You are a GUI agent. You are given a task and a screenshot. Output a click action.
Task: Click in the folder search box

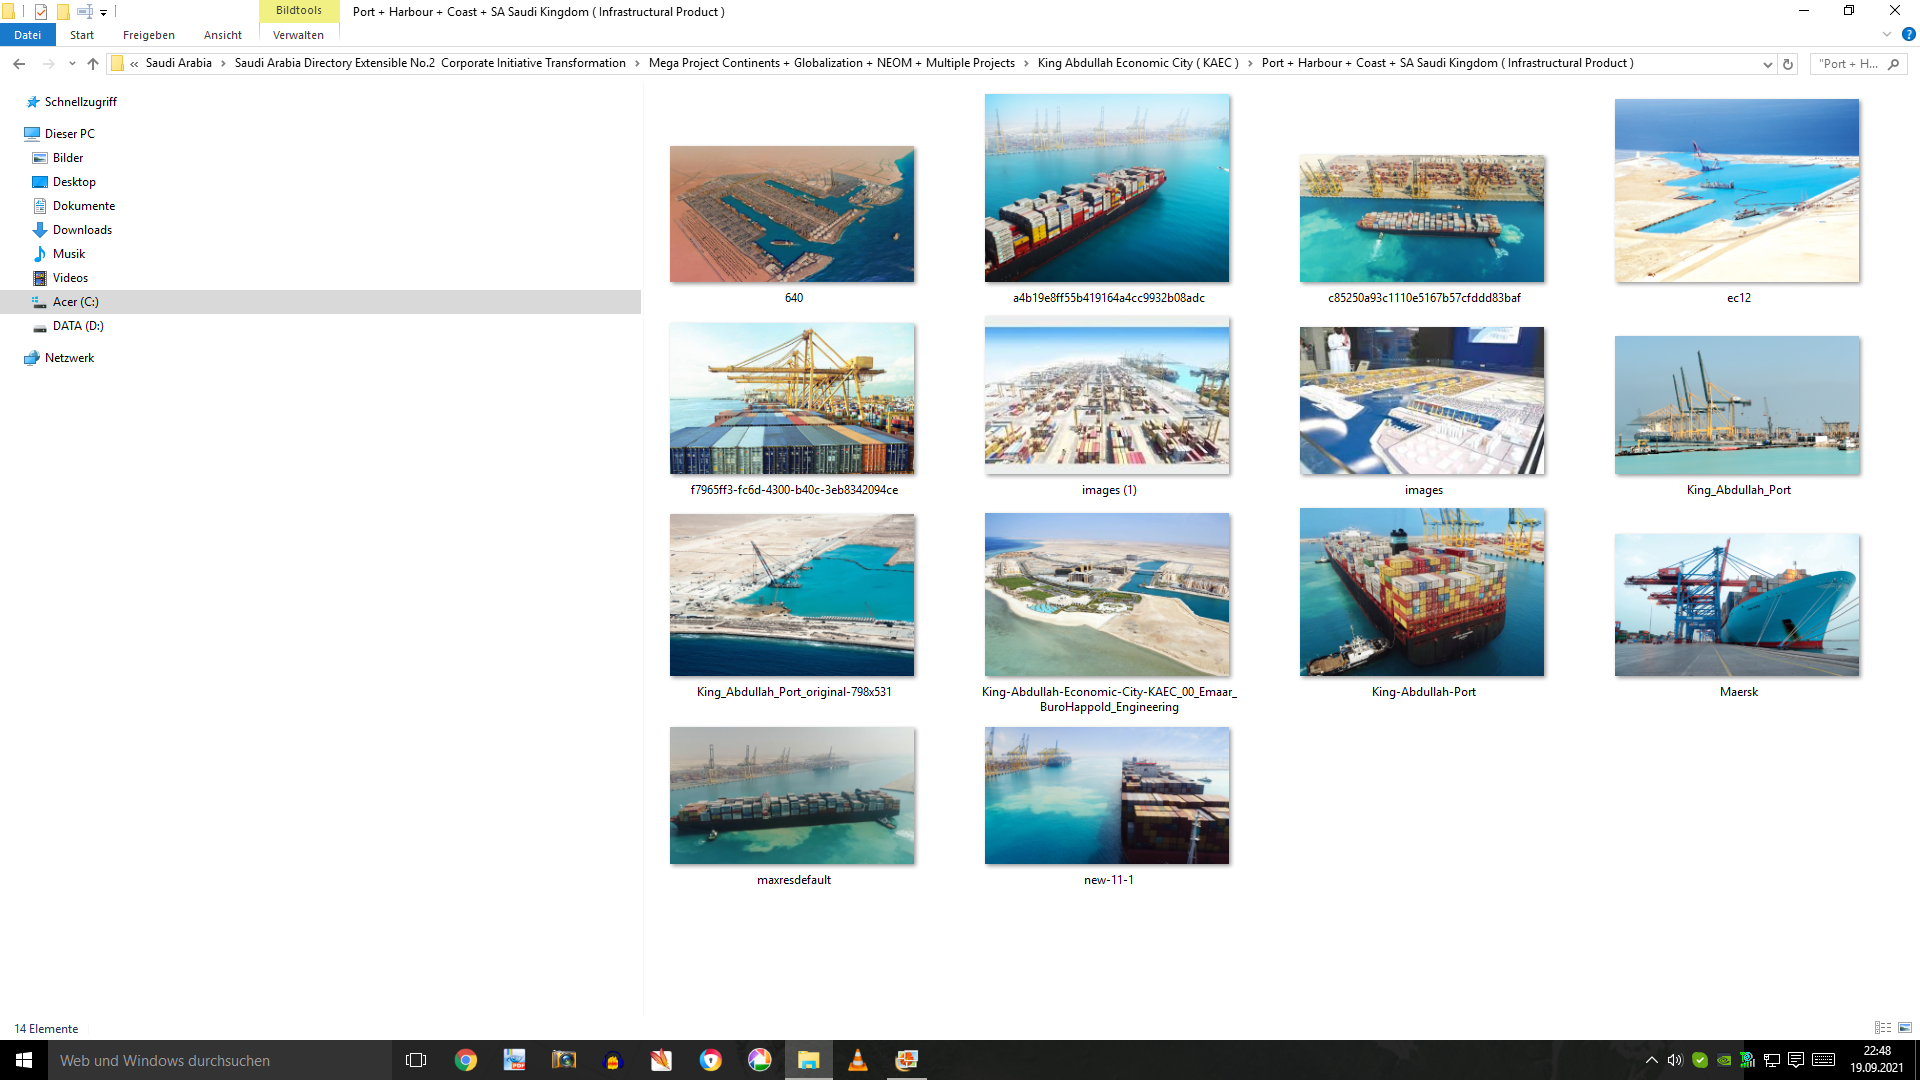tap(1858, 64)
